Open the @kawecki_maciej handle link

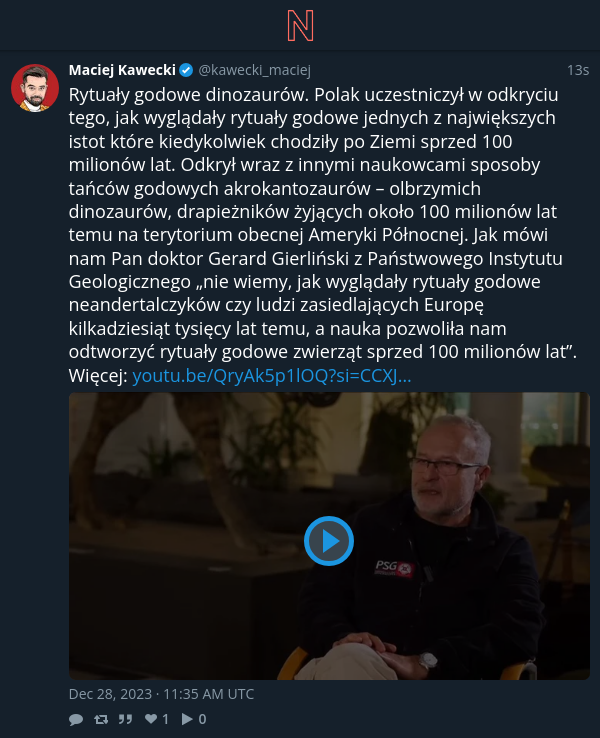(255, 70)
